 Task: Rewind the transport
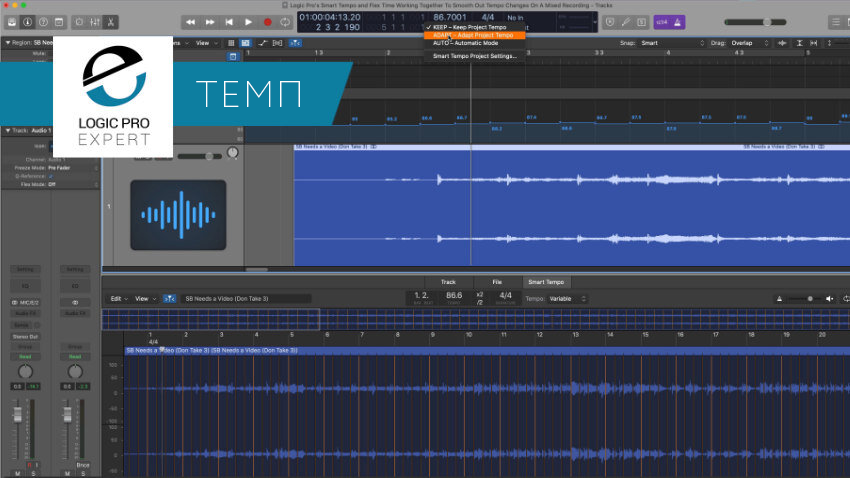pos(190,22)
